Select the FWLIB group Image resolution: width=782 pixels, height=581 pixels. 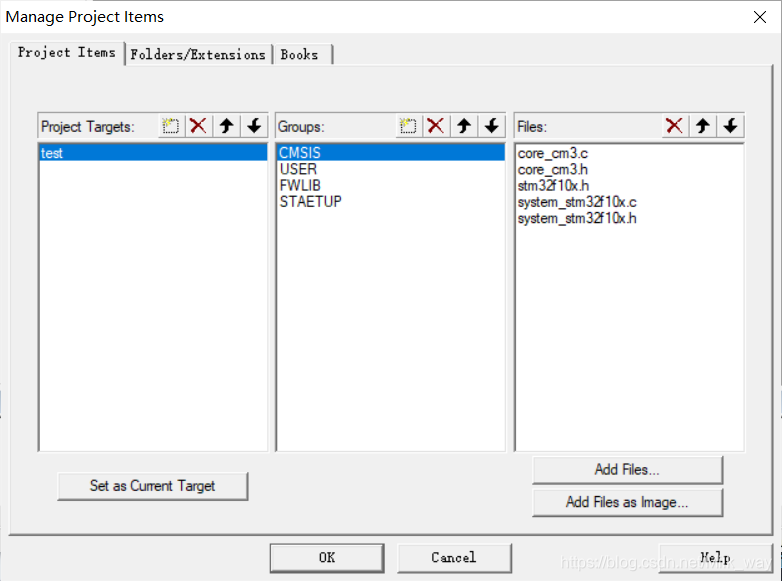click(391, 186)
